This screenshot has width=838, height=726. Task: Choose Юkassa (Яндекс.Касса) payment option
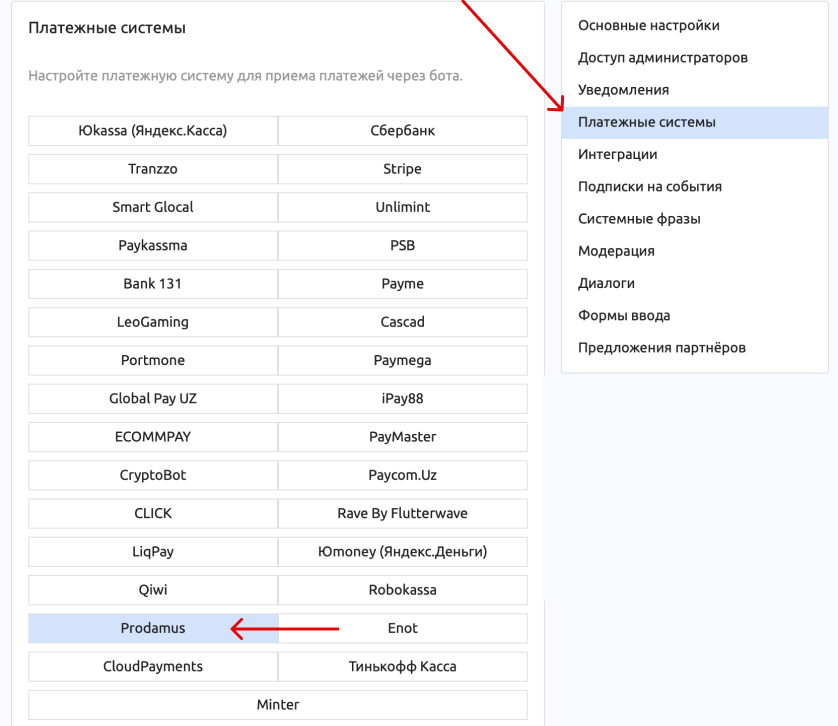(x=153, y=130)
